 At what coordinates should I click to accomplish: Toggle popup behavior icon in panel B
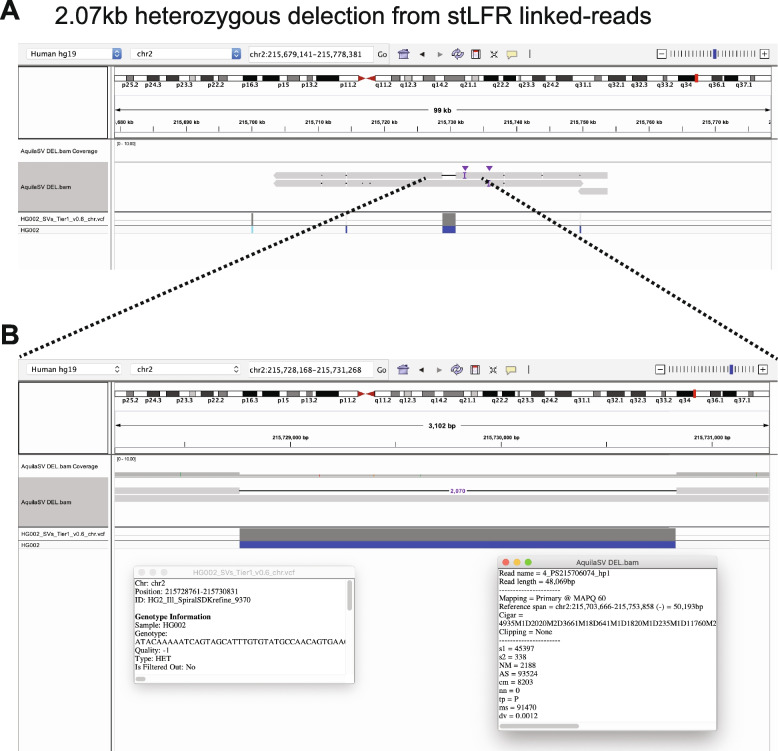511,370
